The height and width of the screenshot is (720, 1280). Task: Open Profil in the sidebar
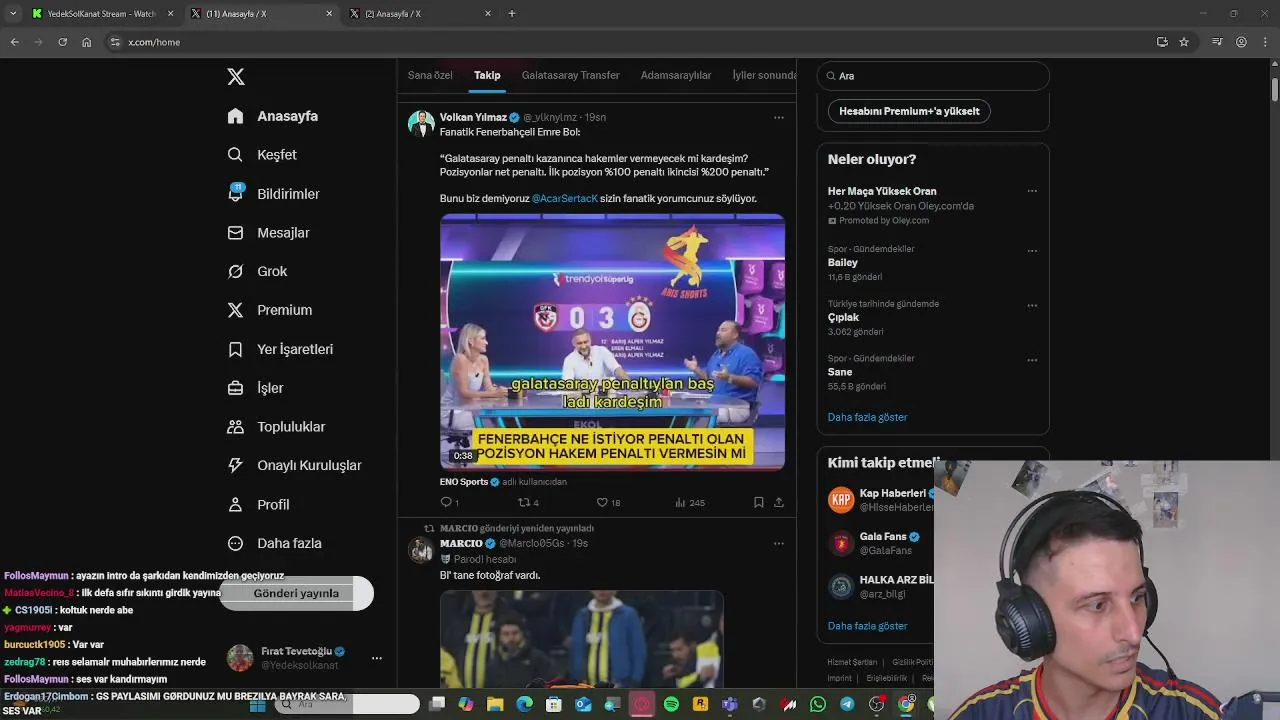(258, 504)
